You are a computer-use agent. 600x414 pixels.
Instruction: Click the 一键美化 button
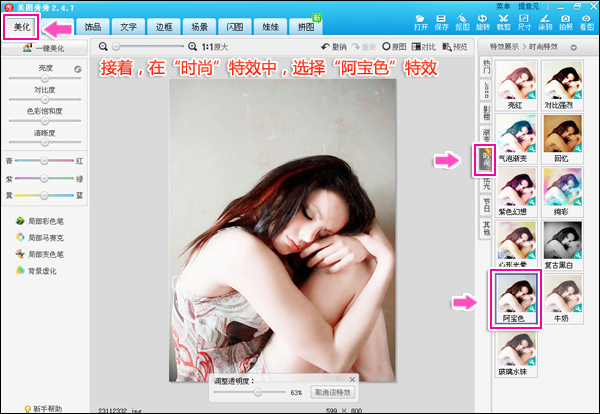coord(40,47)
